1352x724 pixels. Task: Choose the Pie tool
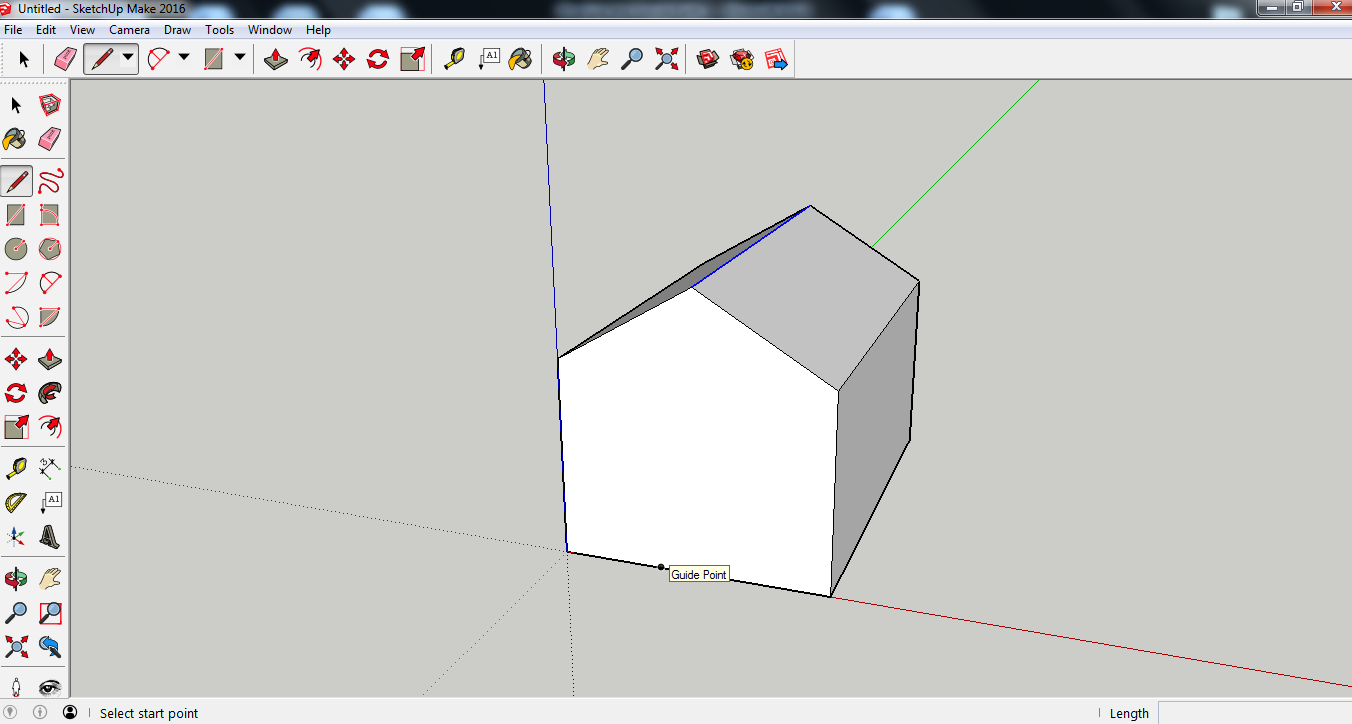point(50,317)
